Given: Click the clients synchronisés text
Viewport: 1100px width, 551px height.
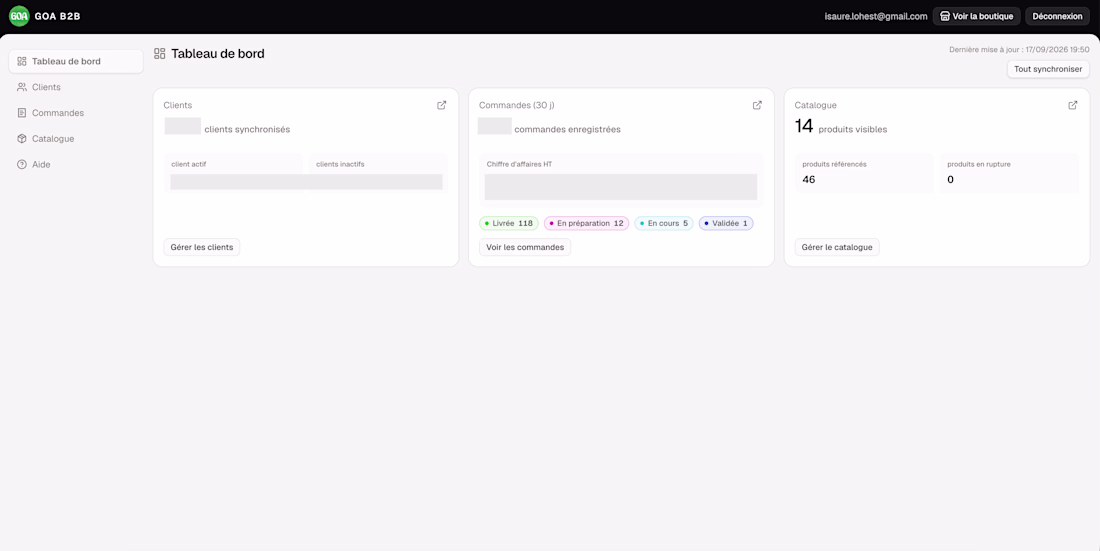Looking at the screenshot, I should click(x=247, y=130).
